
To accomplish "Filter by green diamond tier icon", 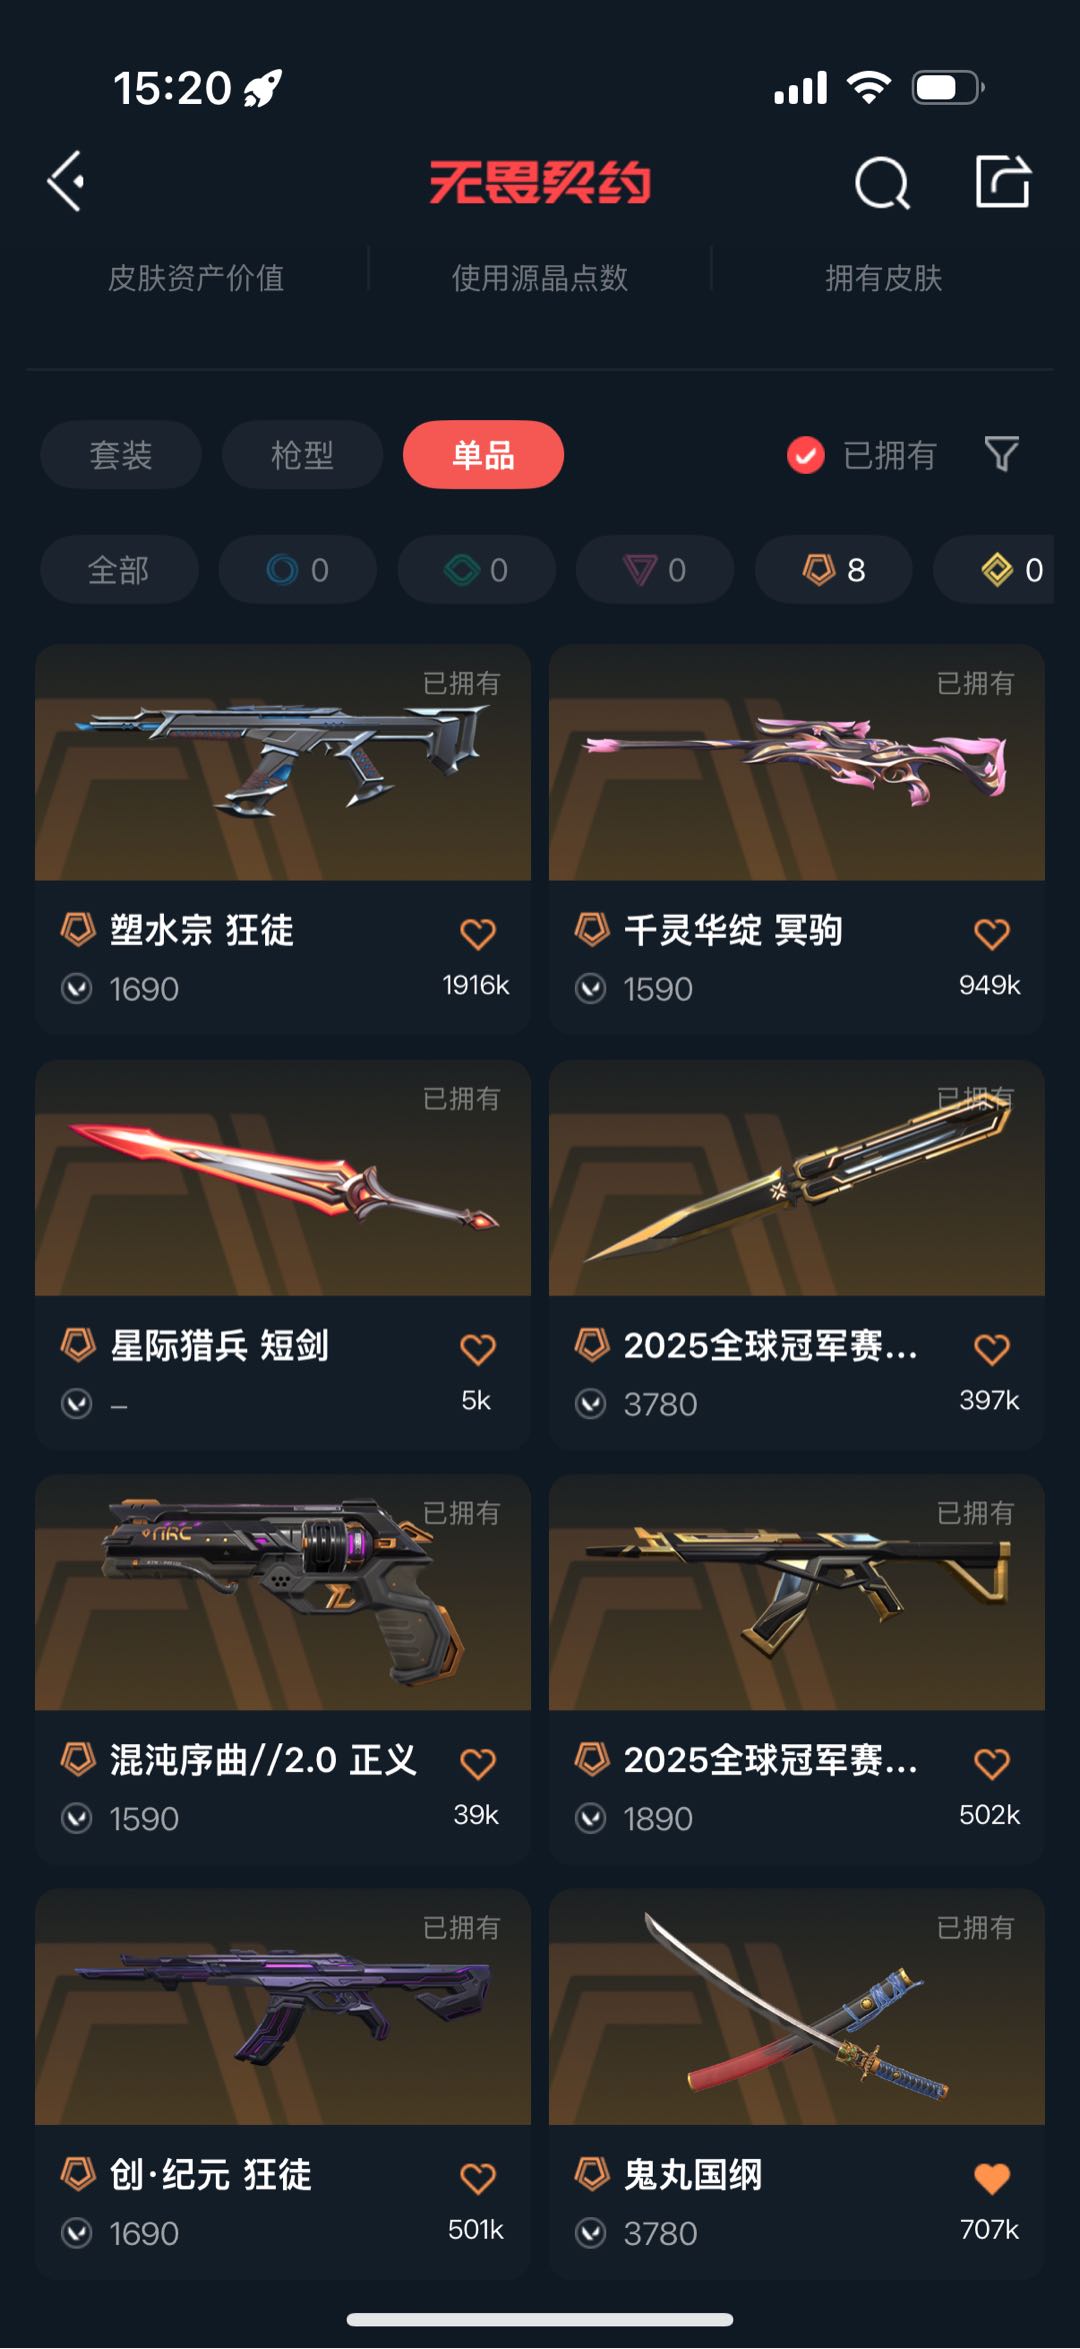I will click(476, 570).
